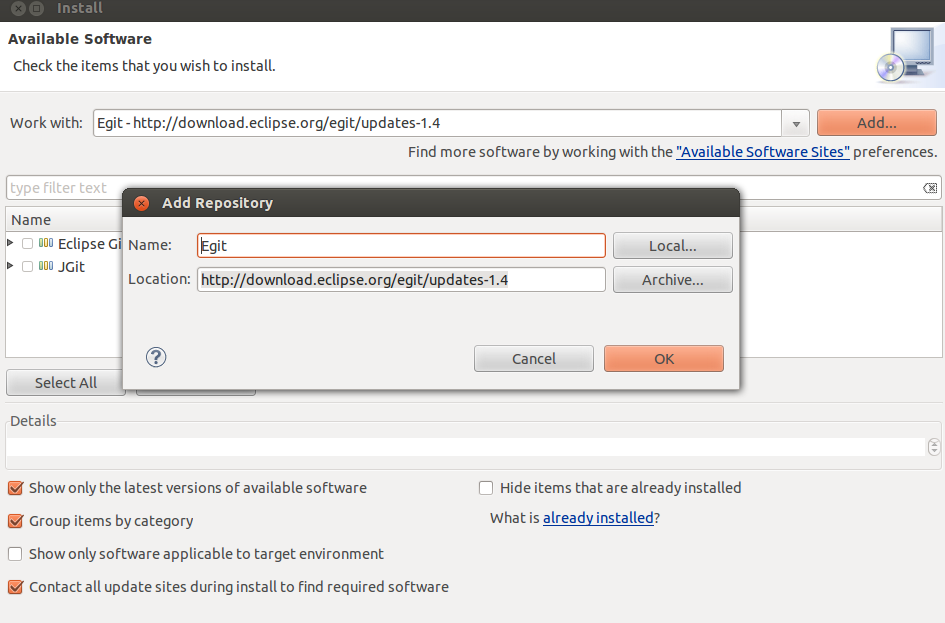Click the Name input field containing Egit

[401, 246]
